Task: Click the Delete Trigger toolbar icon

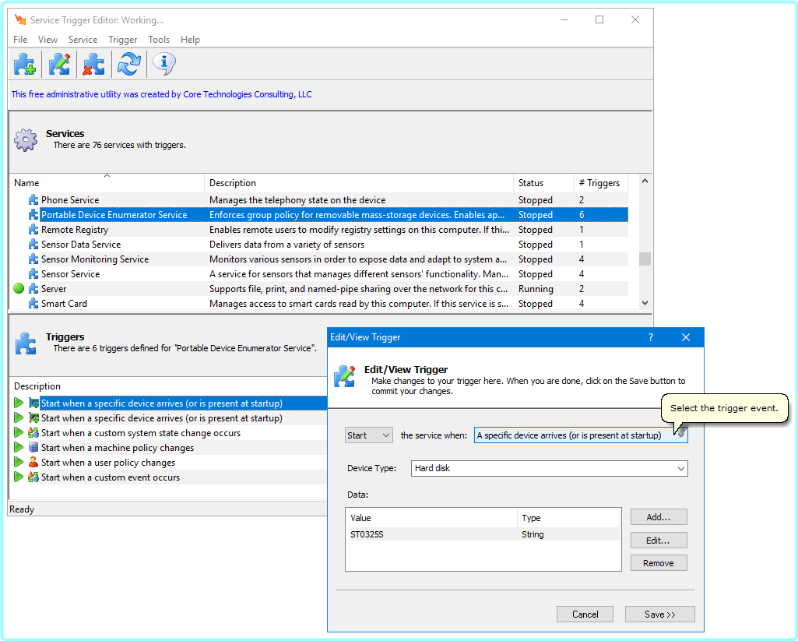Action: click(94, 65)
